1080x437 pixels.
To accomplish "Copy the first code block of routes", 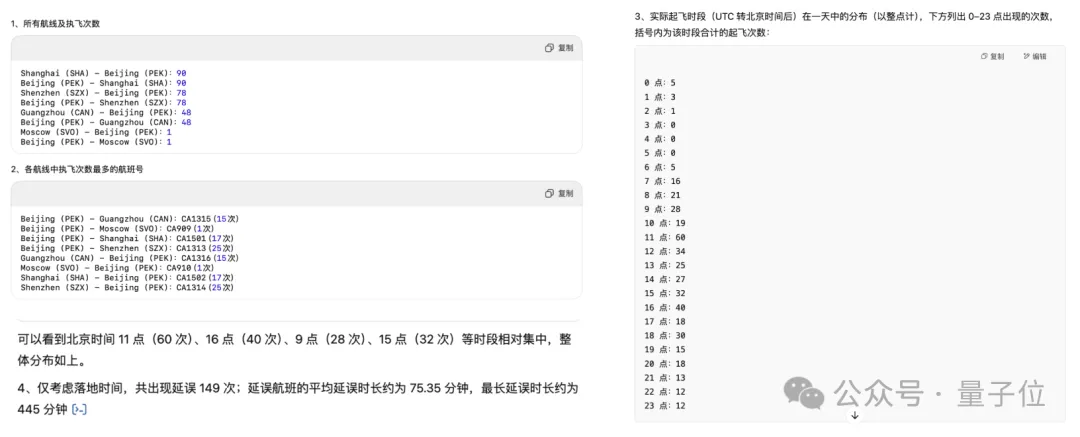I will tap(559, 48).
